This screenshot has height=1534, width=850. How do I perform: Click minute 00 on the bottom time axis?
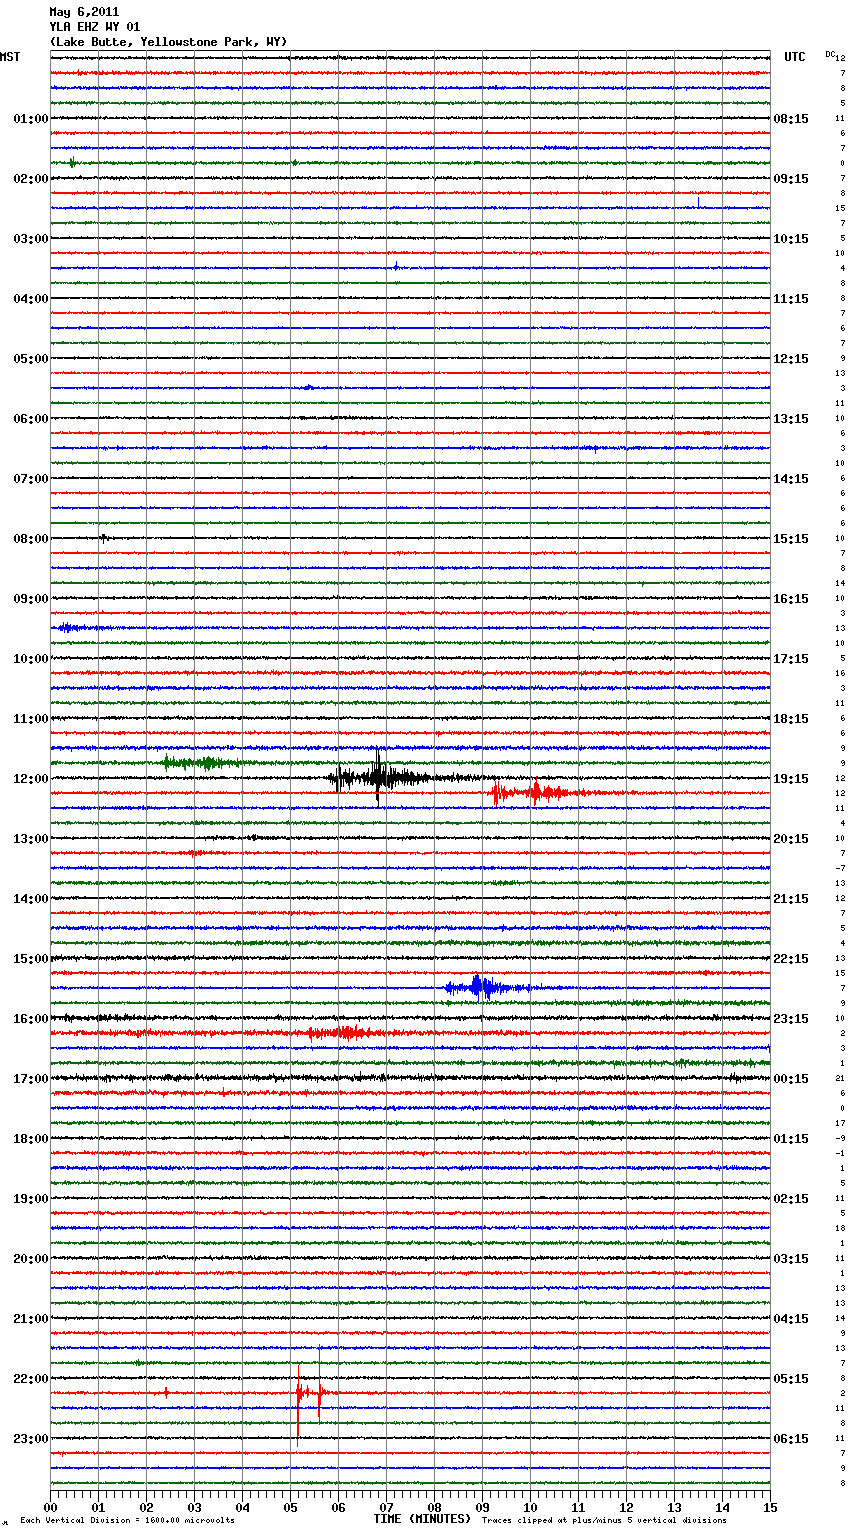pyautogui.click(x=51, y=1507)
